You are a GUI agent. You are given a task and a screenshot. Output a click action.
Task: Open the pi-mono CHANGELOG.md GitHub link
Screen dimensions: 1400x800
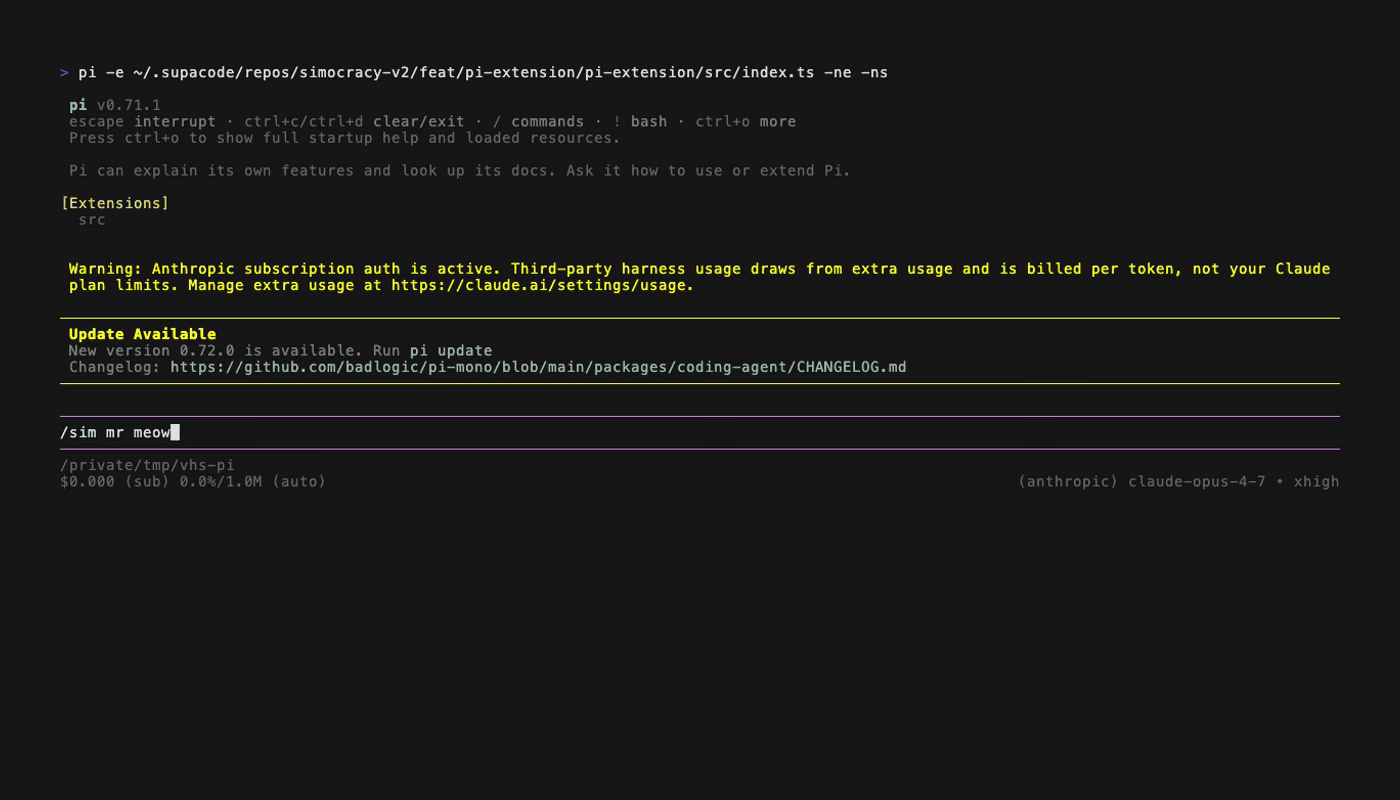(x=538, y=367)
